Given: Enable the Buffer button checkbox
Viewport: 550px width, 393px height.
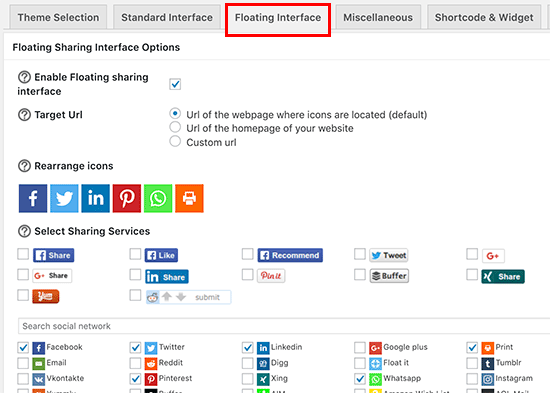Looking at the screenshot, I should pos(360,274).
